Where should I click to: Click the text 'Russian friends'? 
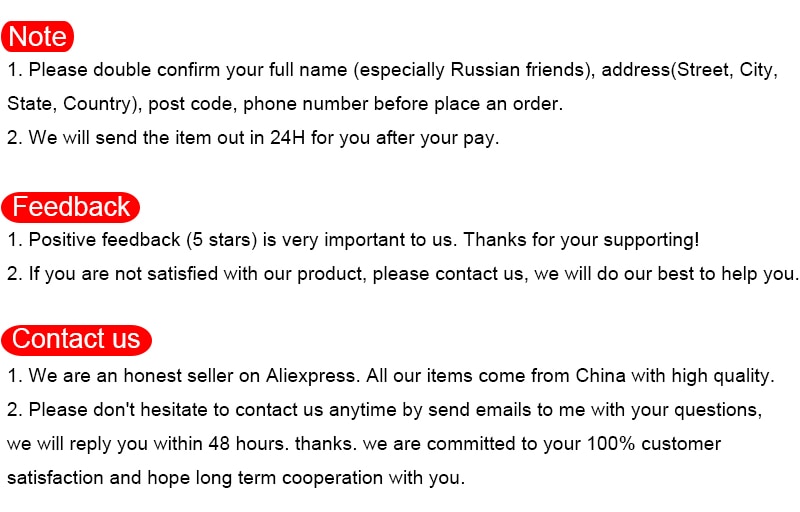517,70
